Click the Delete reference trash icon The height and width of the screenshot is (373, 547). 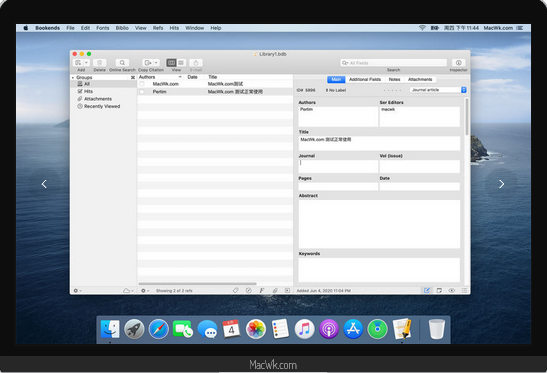(x=99, y=63)
